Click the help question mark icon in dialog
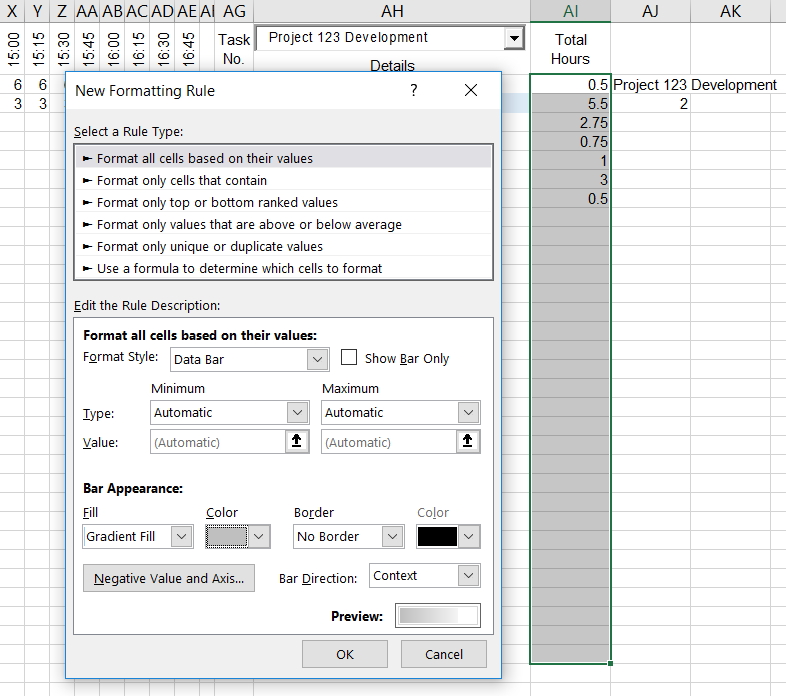Viewport: 786px width, 696px height. (x=414, y=90)
